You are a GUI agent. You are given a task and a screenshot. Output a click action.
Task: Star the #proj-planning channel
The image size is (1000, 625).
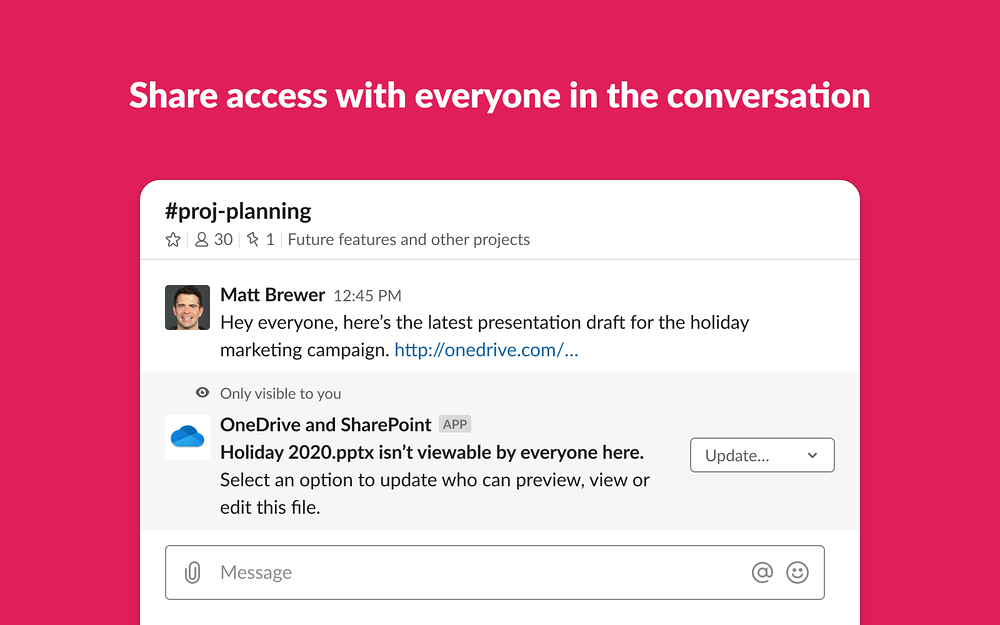coord(173,240)
